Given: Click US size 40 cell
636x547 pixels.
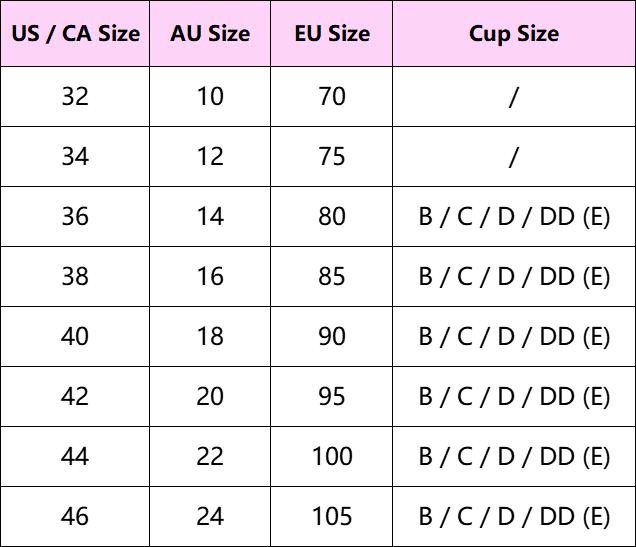Looking at the screenshot, I should pyautogui.click(x=75, y=337).
